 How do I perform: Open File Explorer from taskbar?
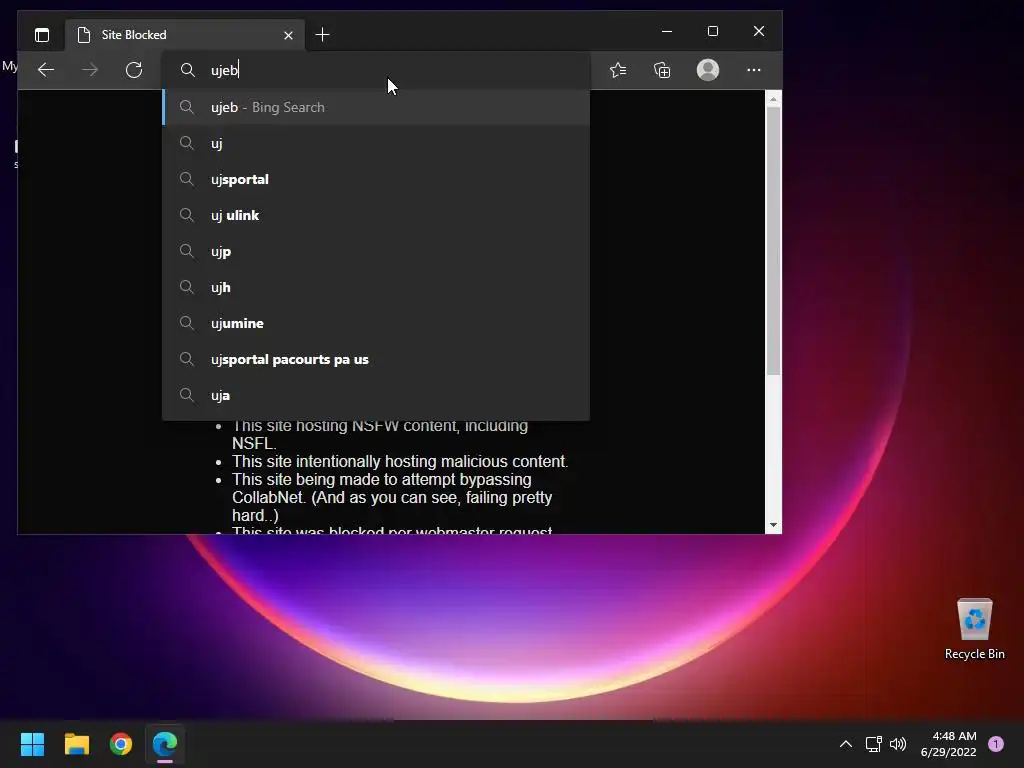coord(76,744)
